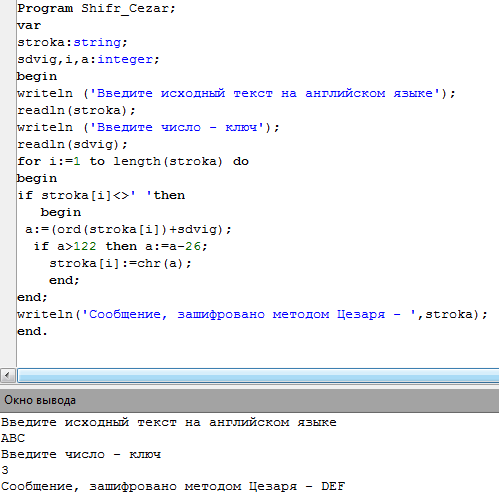Click on 'readln(sdvig);' line
The image size is (499, 499).
pyautogui.click(x=72, y=144)
